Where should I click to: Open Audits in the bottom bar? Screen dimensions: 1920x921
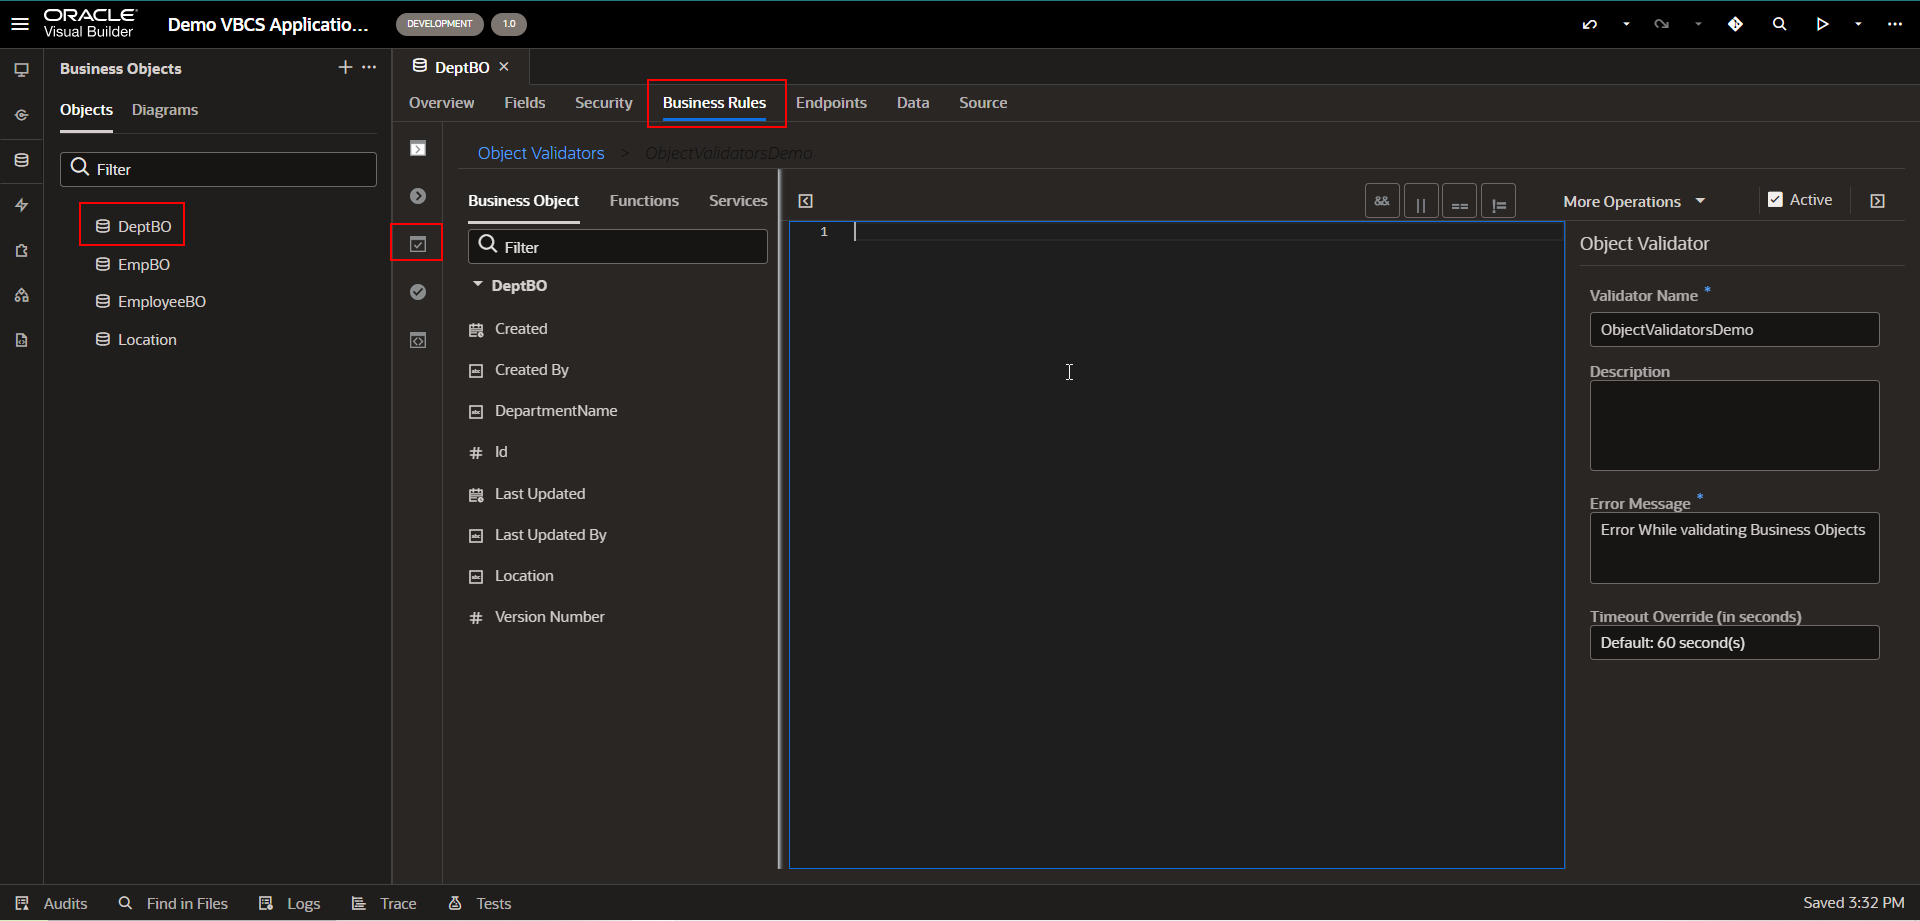click(x=52, y=903)
